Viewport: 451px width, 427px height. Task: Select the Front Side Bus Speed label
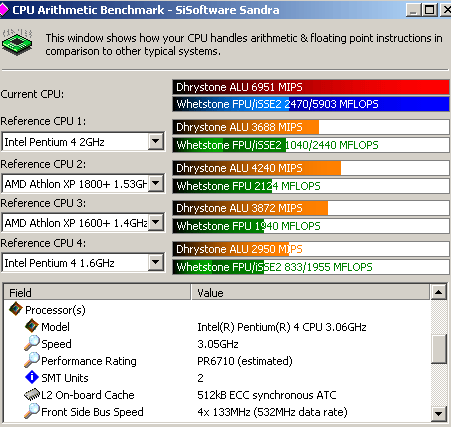(x=92, y=412)
